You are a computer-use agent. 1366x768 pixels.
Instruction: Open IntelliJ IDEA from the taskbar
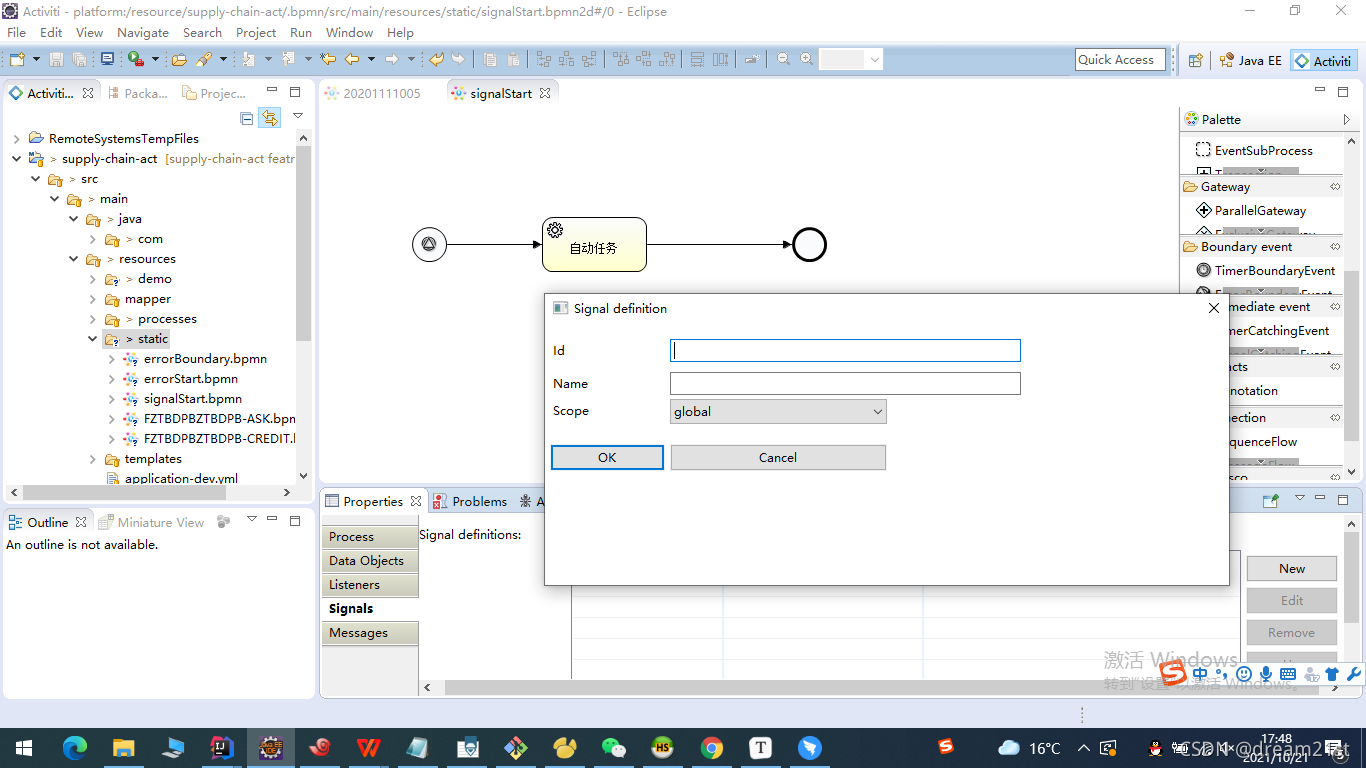point(222,747)
